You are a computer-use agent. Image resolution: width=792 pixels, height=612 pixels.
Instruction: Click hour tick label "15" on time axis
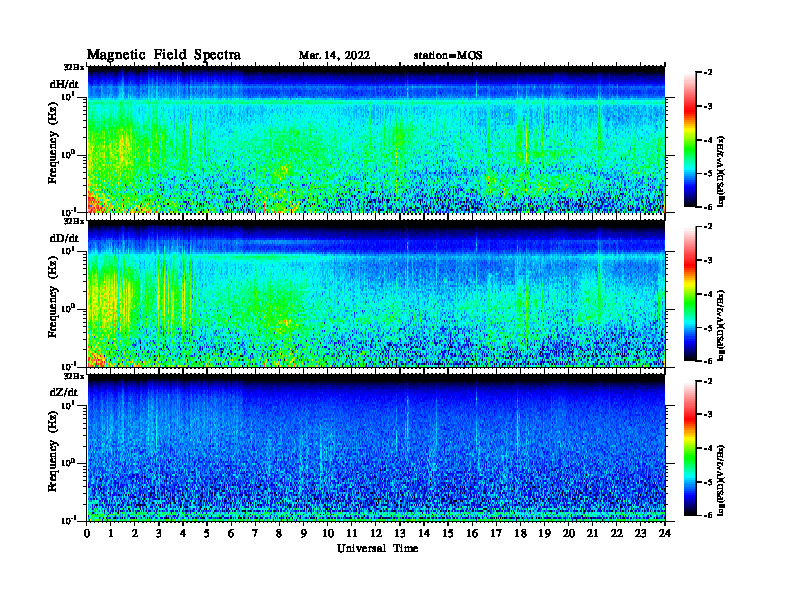(x=448, y=534)
